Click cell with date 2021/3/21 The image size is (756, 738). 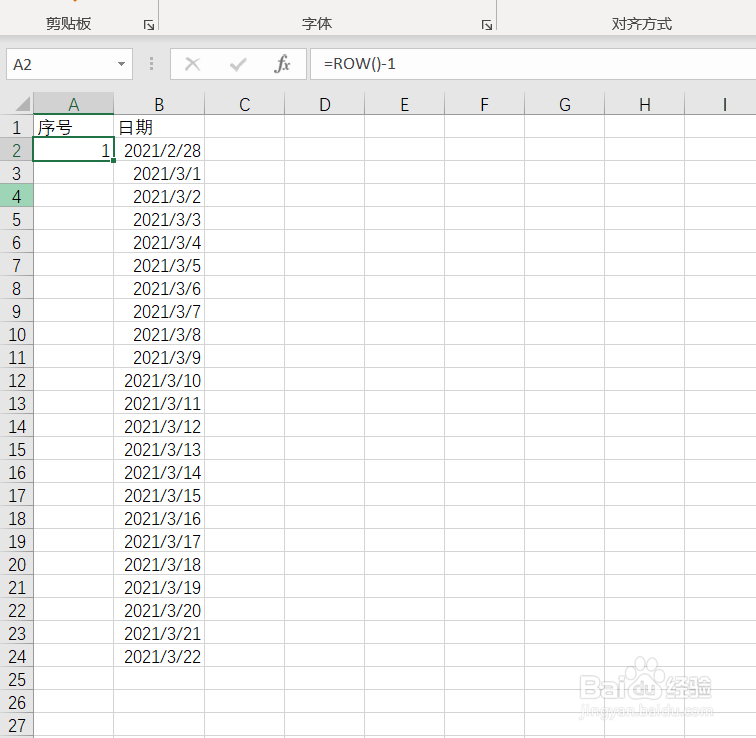point(159,633)
